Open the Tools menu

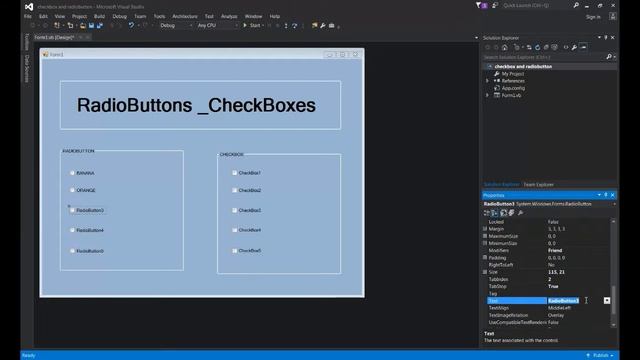[x=159, y=16]
